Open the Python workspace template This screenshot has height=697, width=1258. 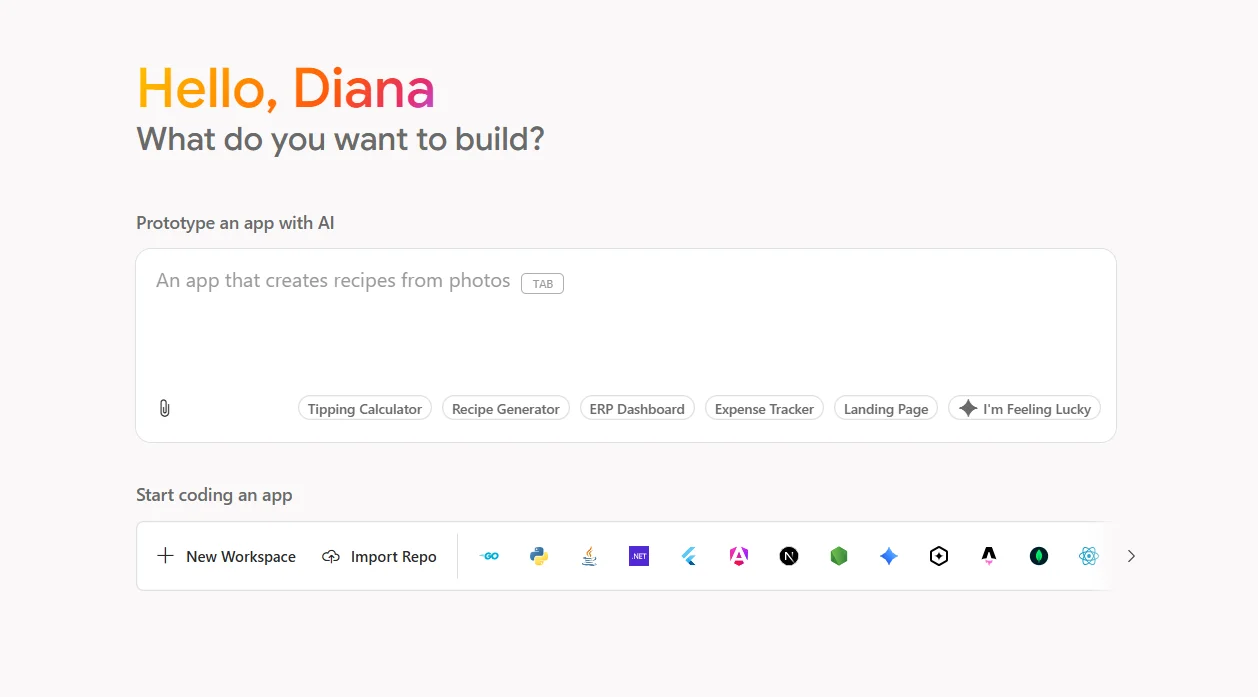[x=538, y=556]
